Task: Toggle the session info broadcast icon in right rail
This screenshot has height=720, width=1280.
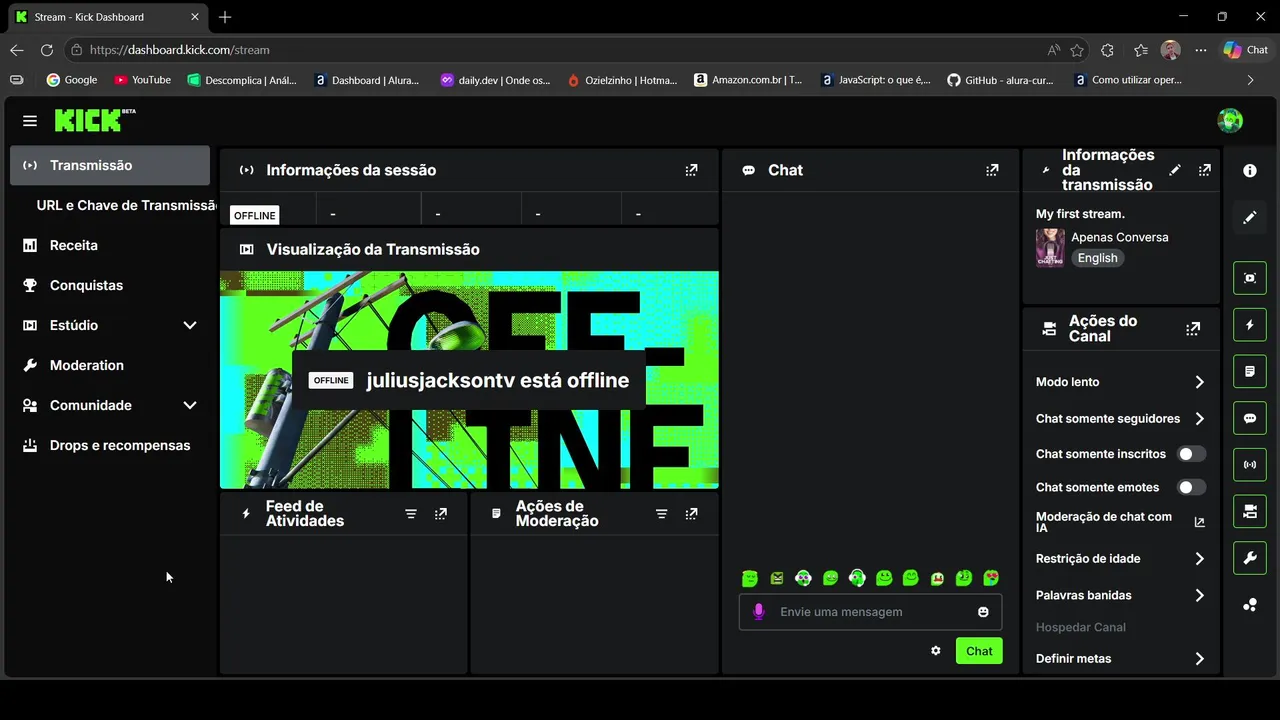Action: coord(1250,465)
